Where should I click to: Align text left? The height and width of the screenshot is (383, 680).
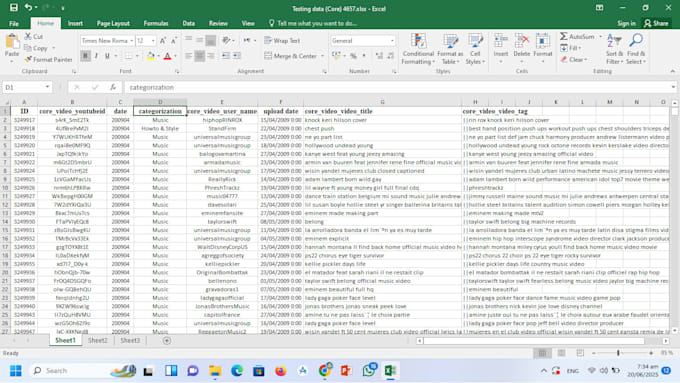pyautogui.click(x=189, y=56)
